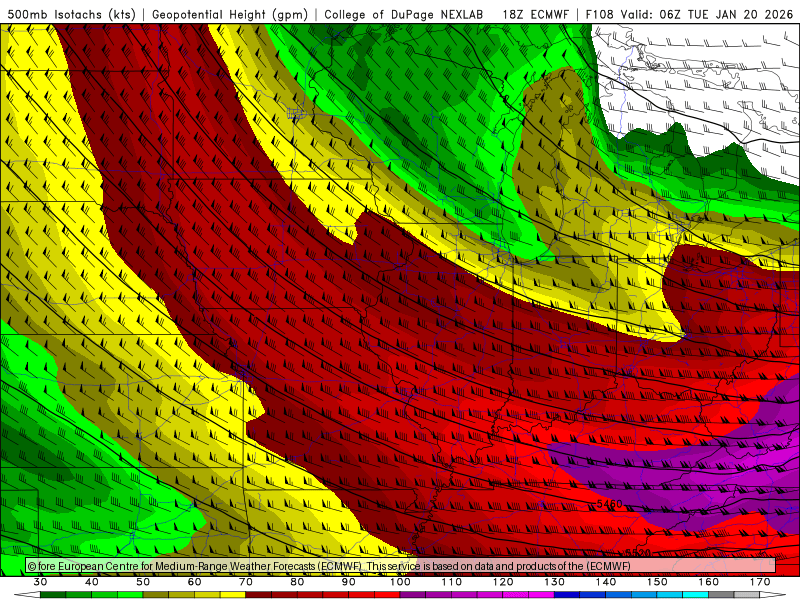Screen dimensions: 800x600
Task: Click the "60" color scale label
Action: coord(194,582)
